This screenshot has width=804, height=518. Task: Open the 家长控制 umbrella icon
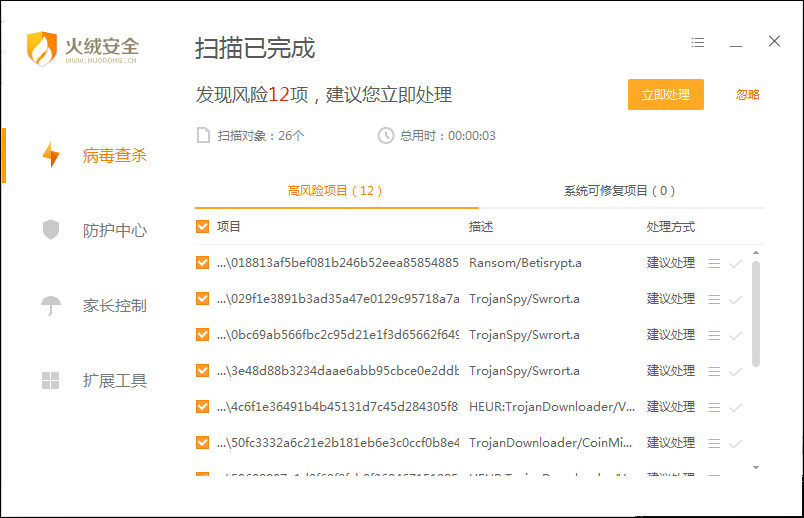tap(51, 306)
